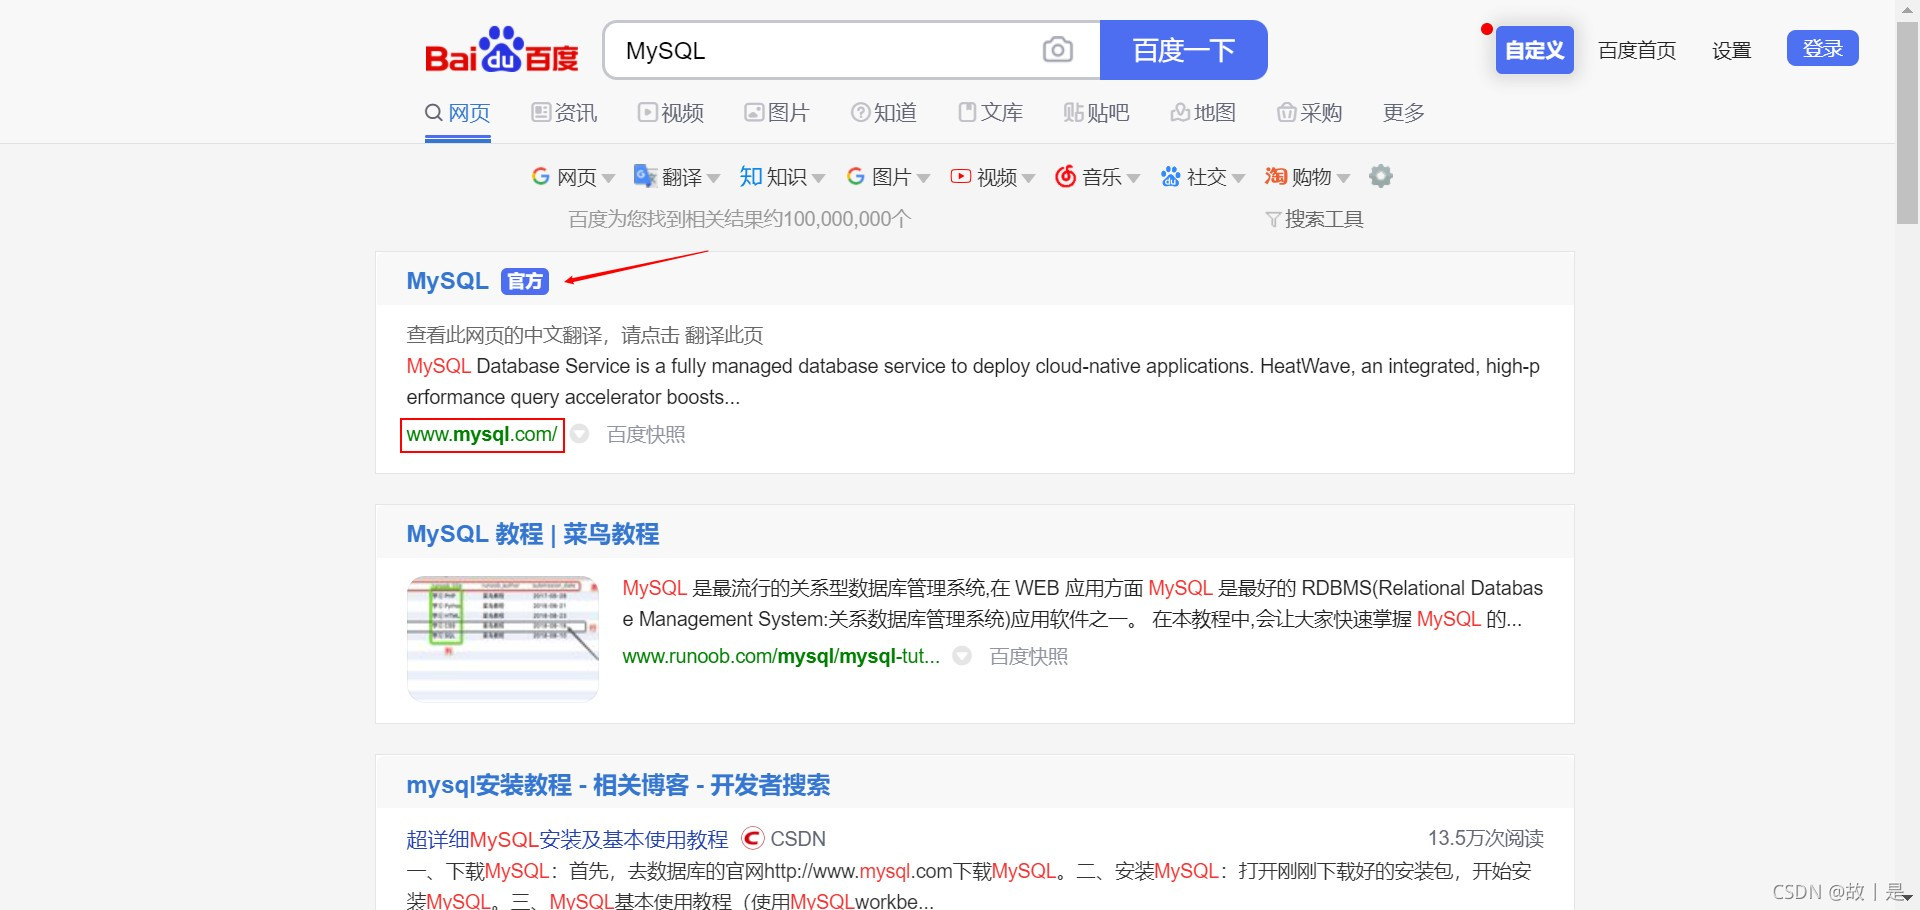Screen dimensions: 1920x910
Task: Open 超详细MySQL安装及基本使用教程 article link
Action: [567, 839]
